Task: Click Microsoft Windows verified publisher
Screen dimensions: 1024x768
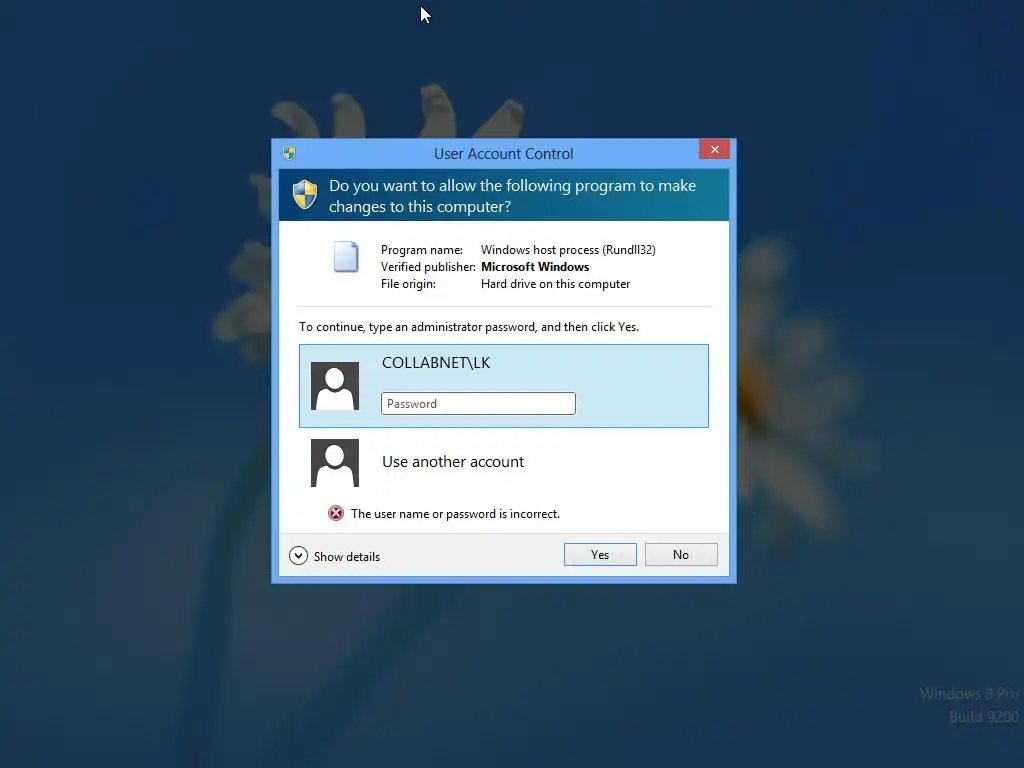Action: 535,267
